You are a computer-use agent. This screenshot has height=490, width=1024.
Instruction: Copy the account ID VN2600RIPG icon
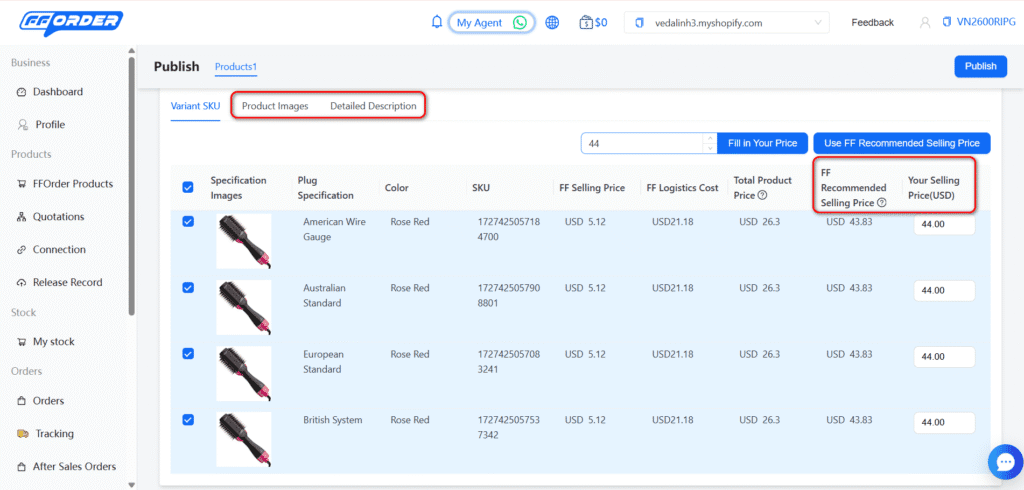tap(947, 22)
